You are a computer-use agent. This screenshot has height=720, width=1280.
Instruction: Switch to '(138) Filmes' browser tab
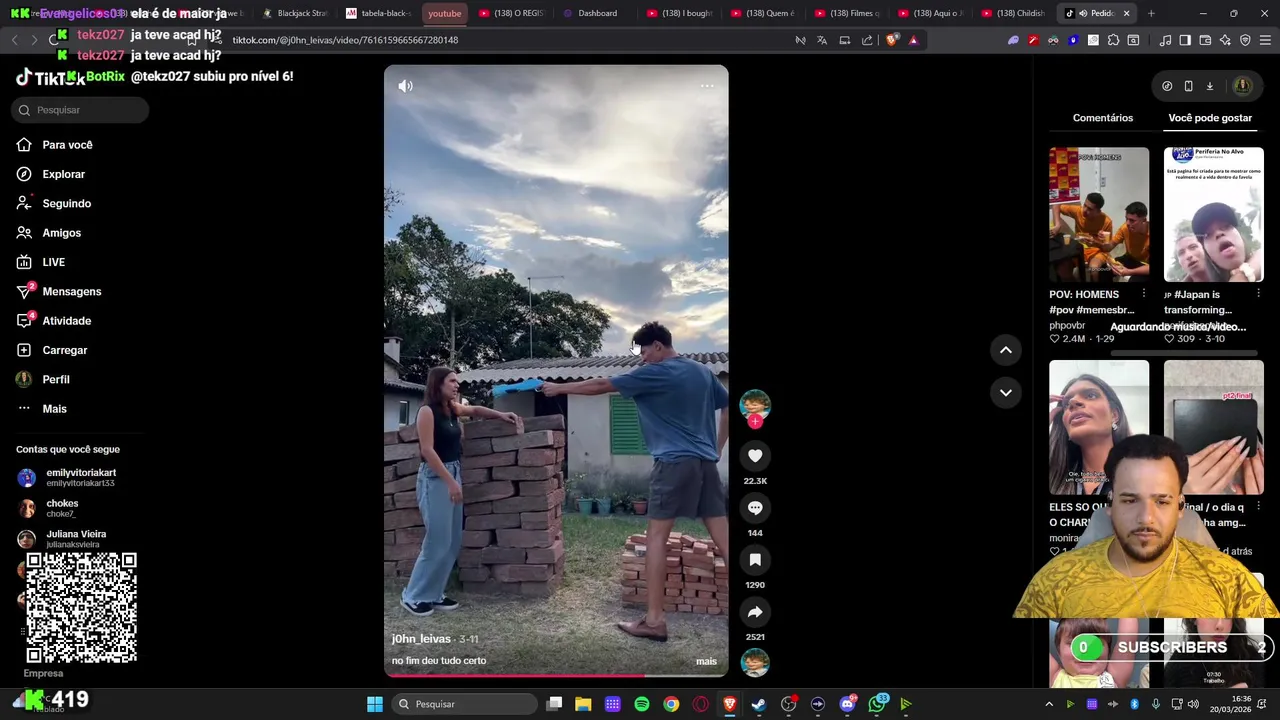846,13
